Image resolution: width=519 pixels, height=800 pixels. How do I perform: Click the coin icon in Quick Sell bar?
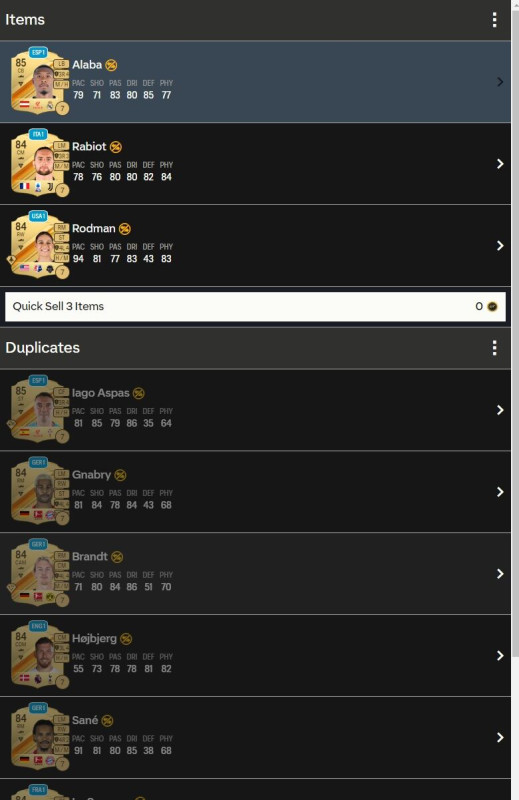click(x=492, y=307)
